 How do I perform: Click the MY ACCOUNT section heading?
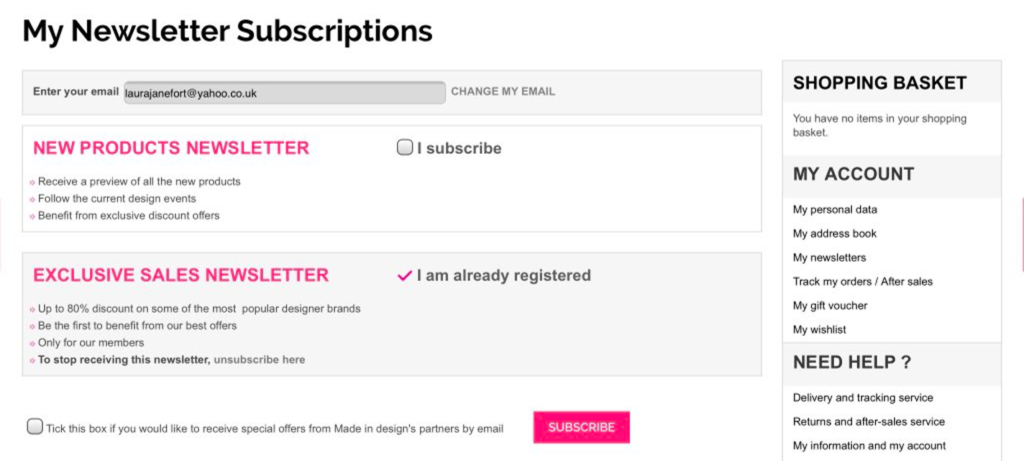[853, 174]
